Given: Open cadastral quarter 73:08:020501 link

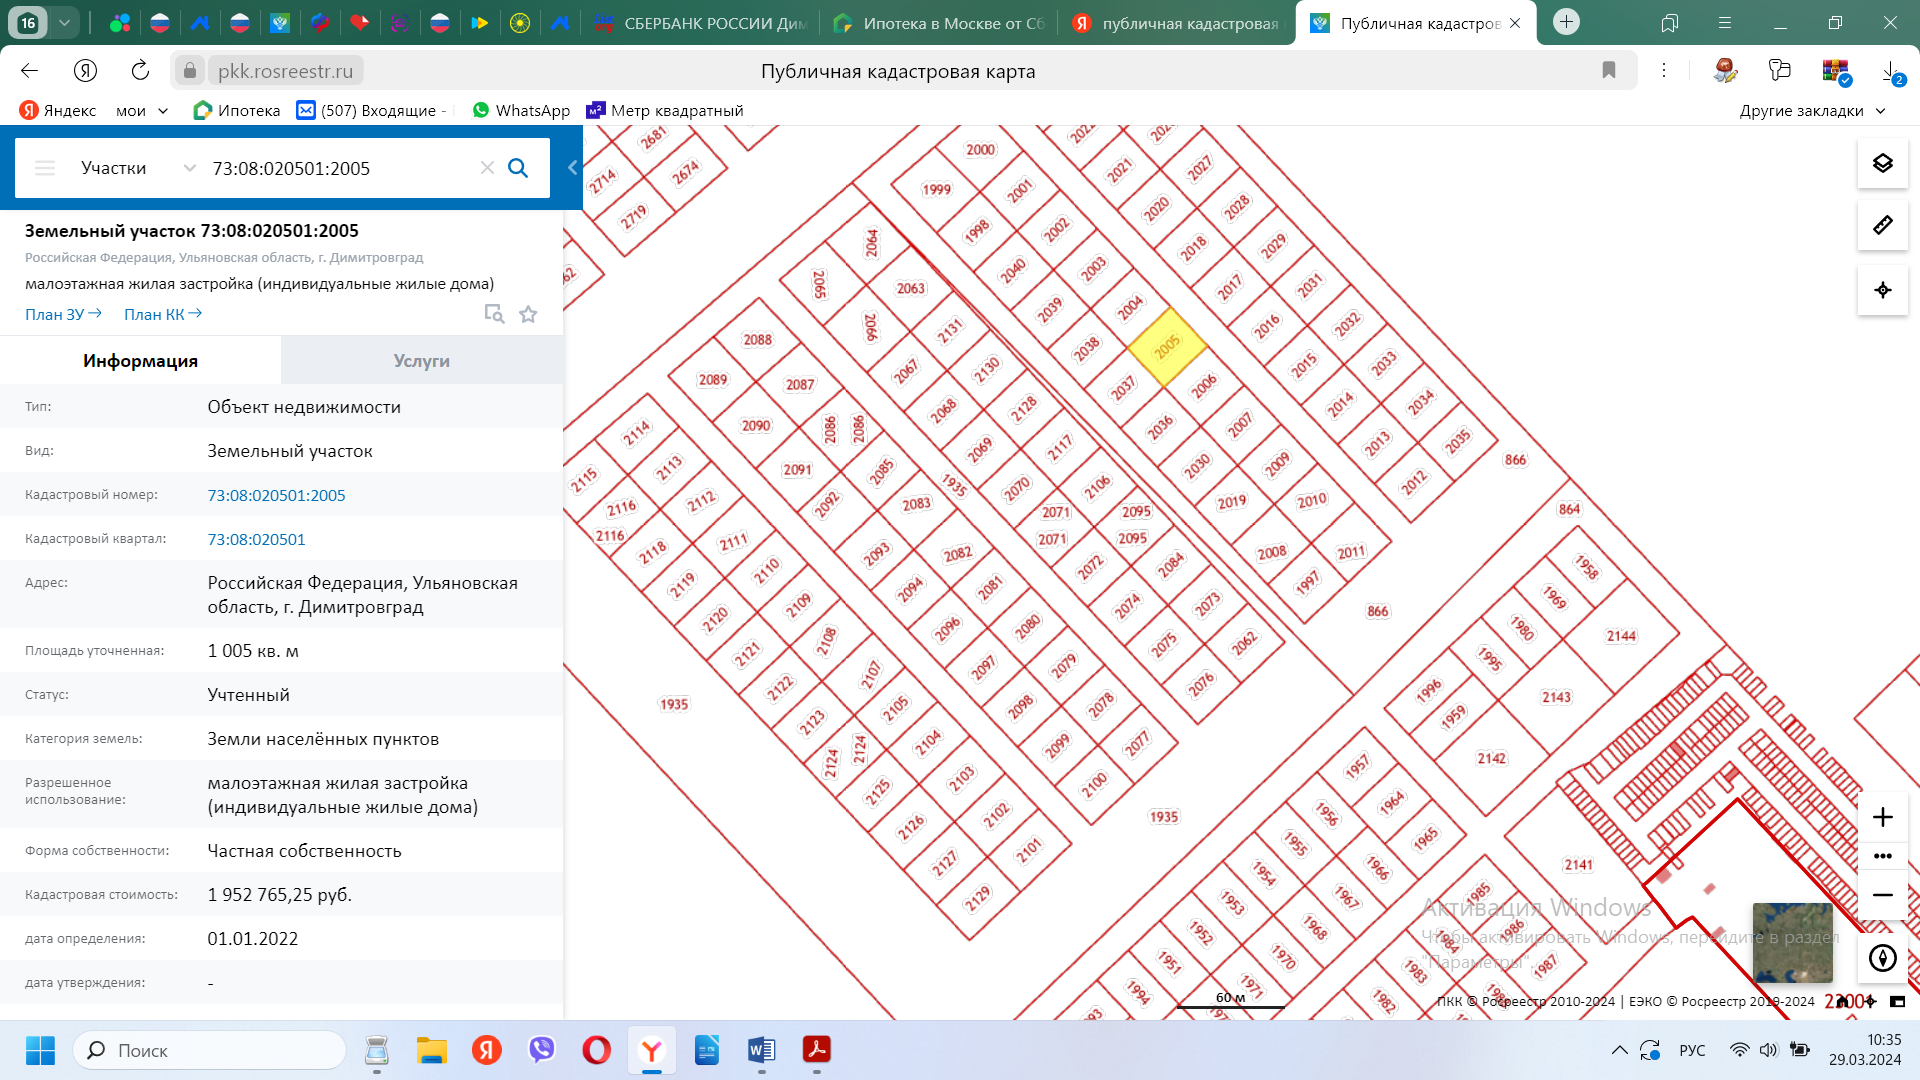Looking at the screenshot, I should click(x=256, y=539).
